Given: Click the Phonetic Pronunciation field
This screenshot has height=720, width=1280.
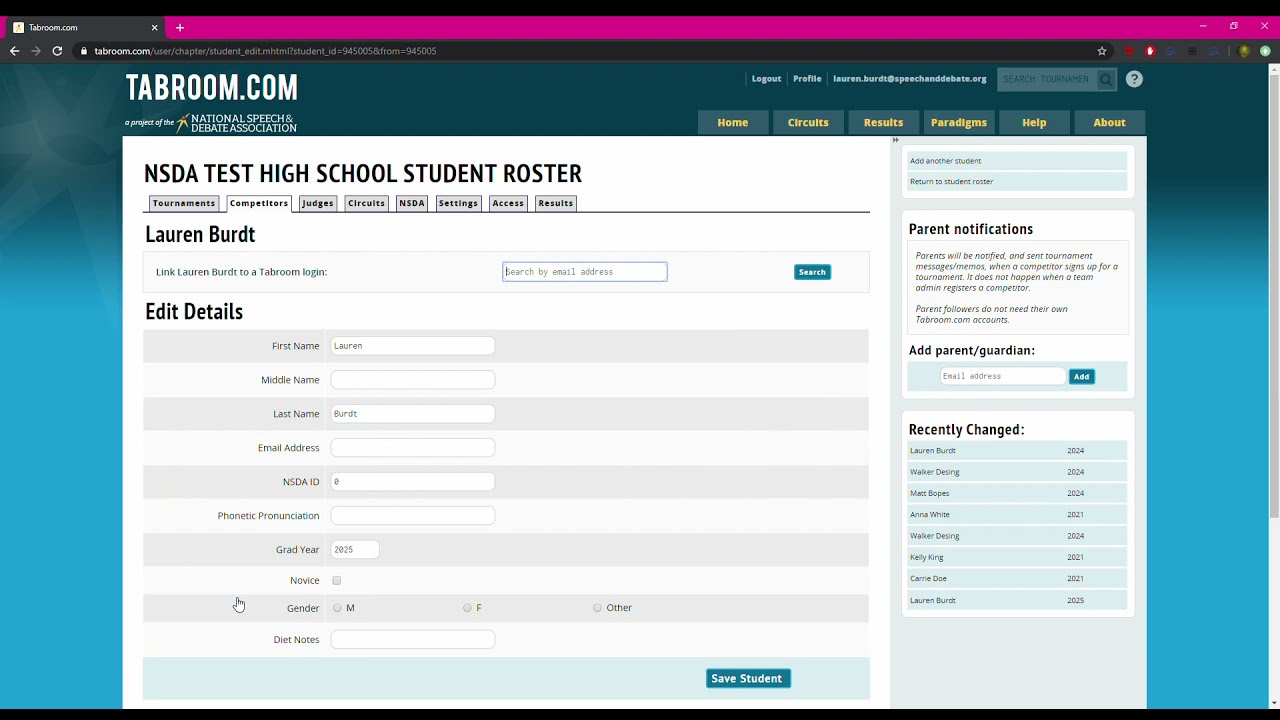Looking at the screenshot, I should pyautogui.click(x=413, y=516).
